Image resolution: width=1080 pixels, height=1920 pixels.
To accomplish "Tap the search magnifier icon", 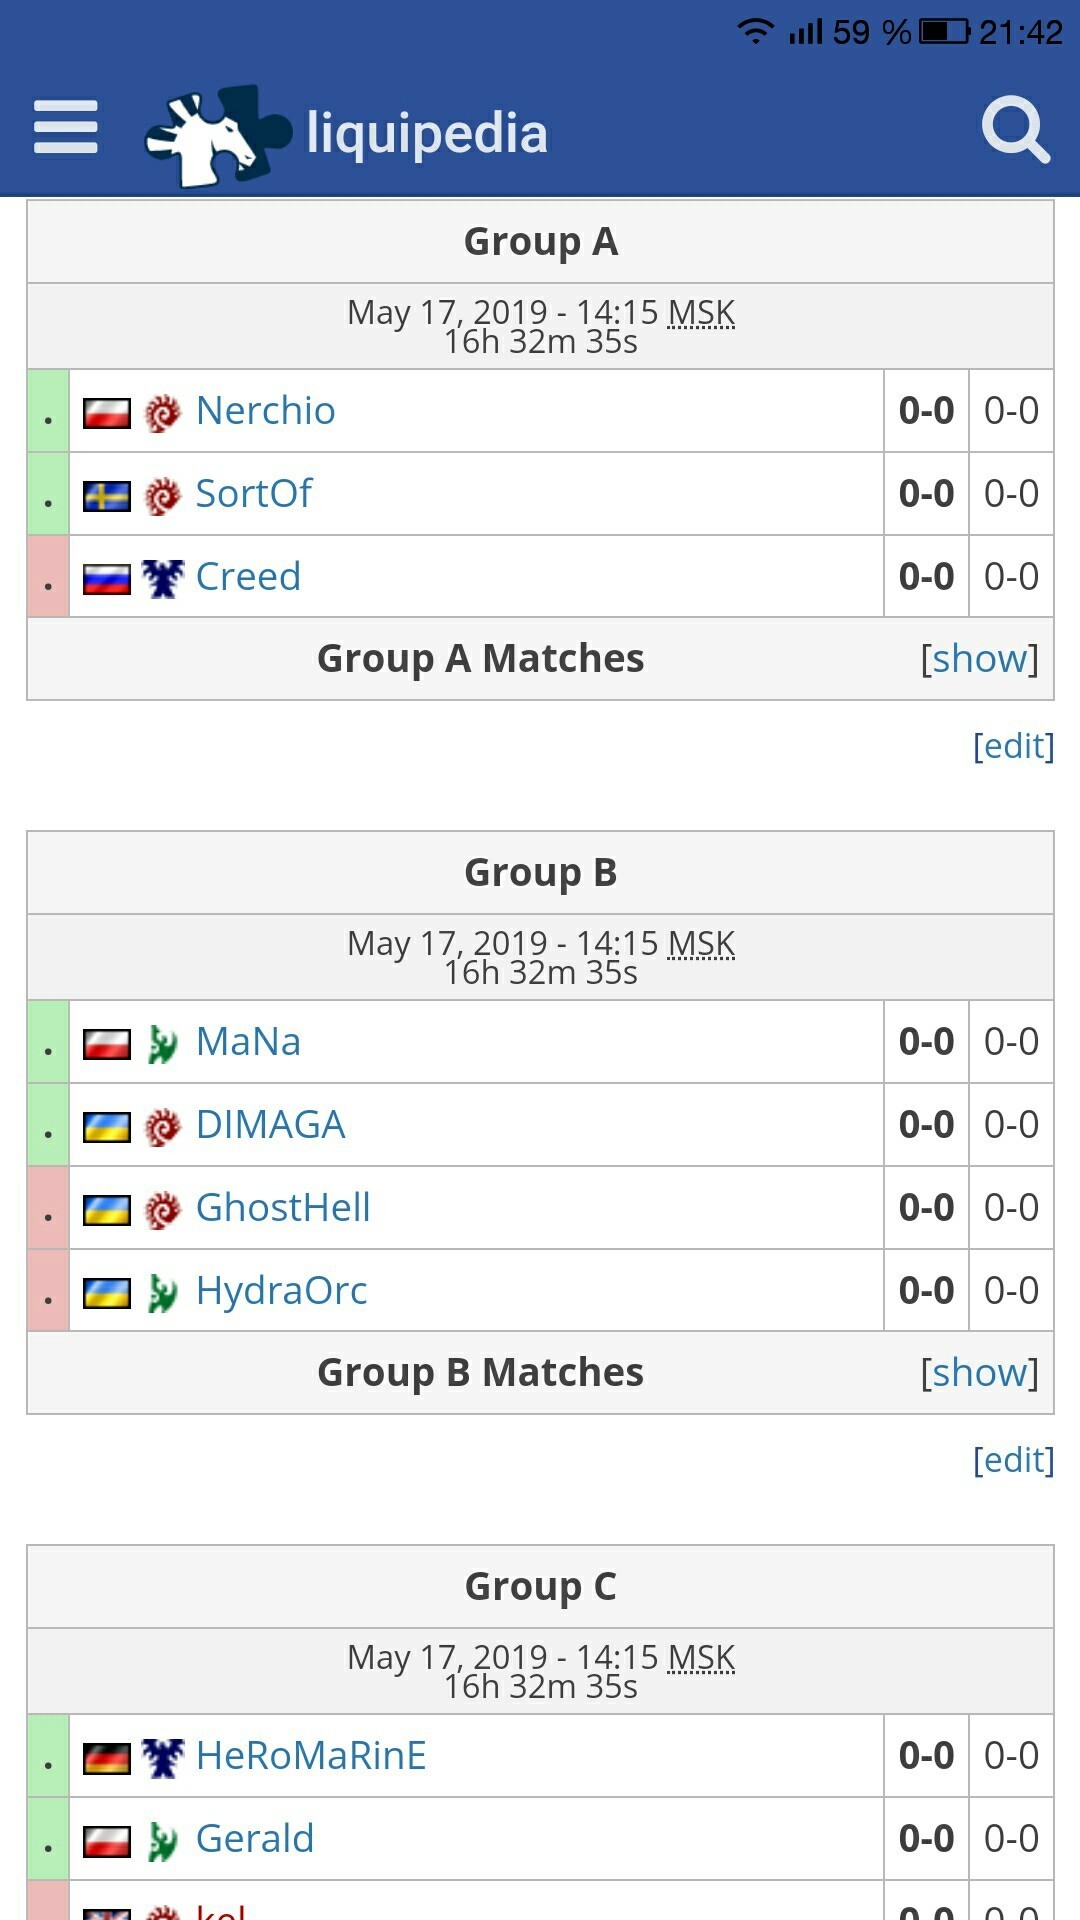I will 1015,129.
